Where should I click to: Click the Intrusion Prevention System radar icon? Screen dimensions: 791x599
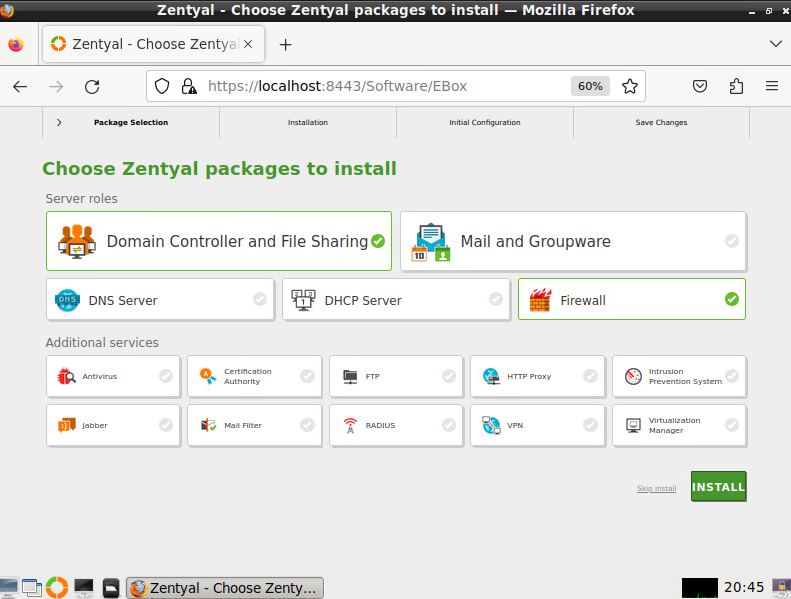(x=633, y=376)
